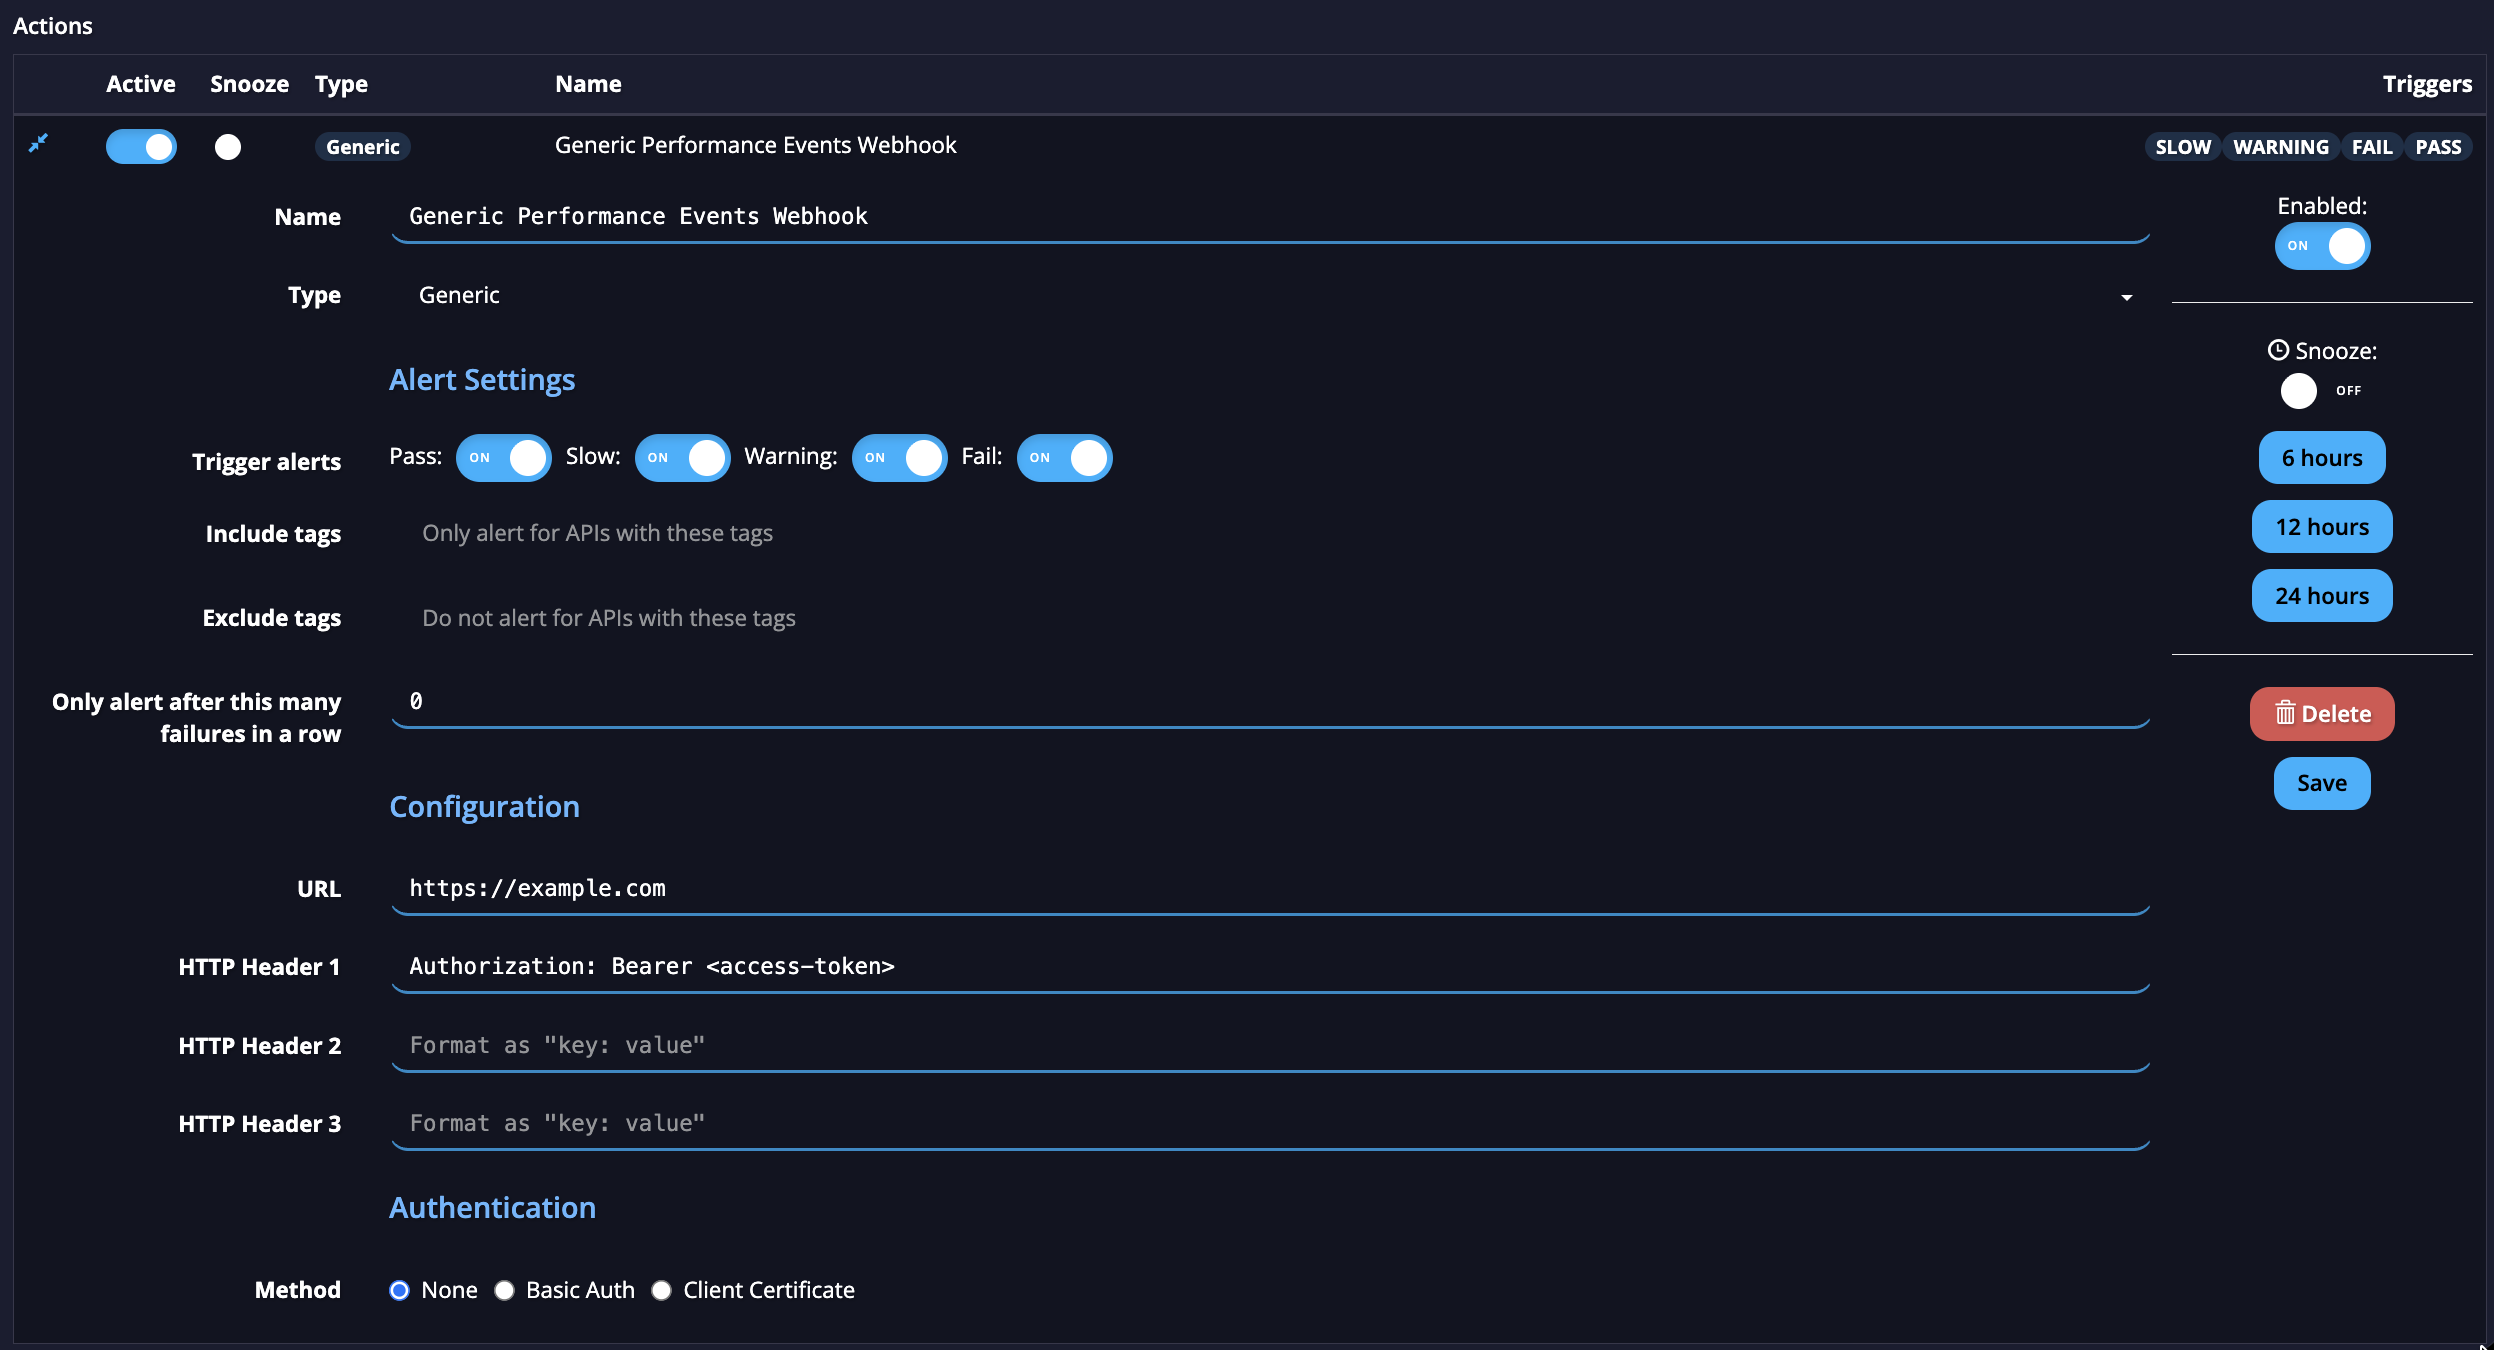Screen dimensions: 2494x1350
Task: Disable Pass alerts toggle
Action: [503, 457]
